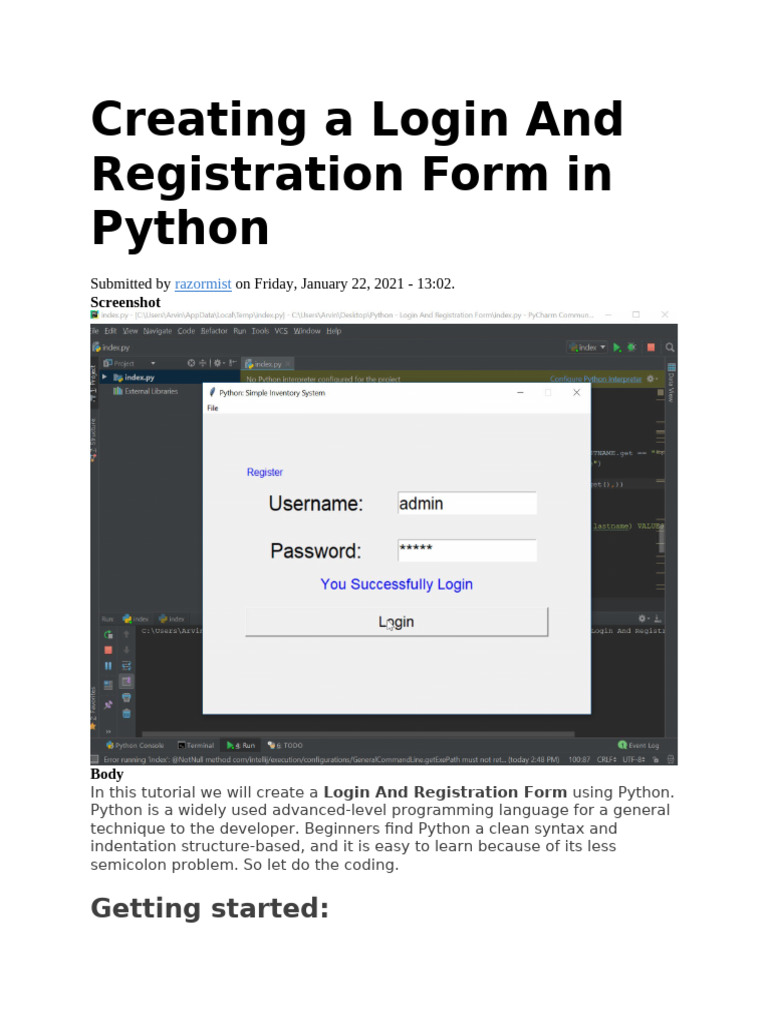Viewport: 768px width, 1024px height.
Task: Click the Run console horizontal scrollbar
Action: (358, 733)
